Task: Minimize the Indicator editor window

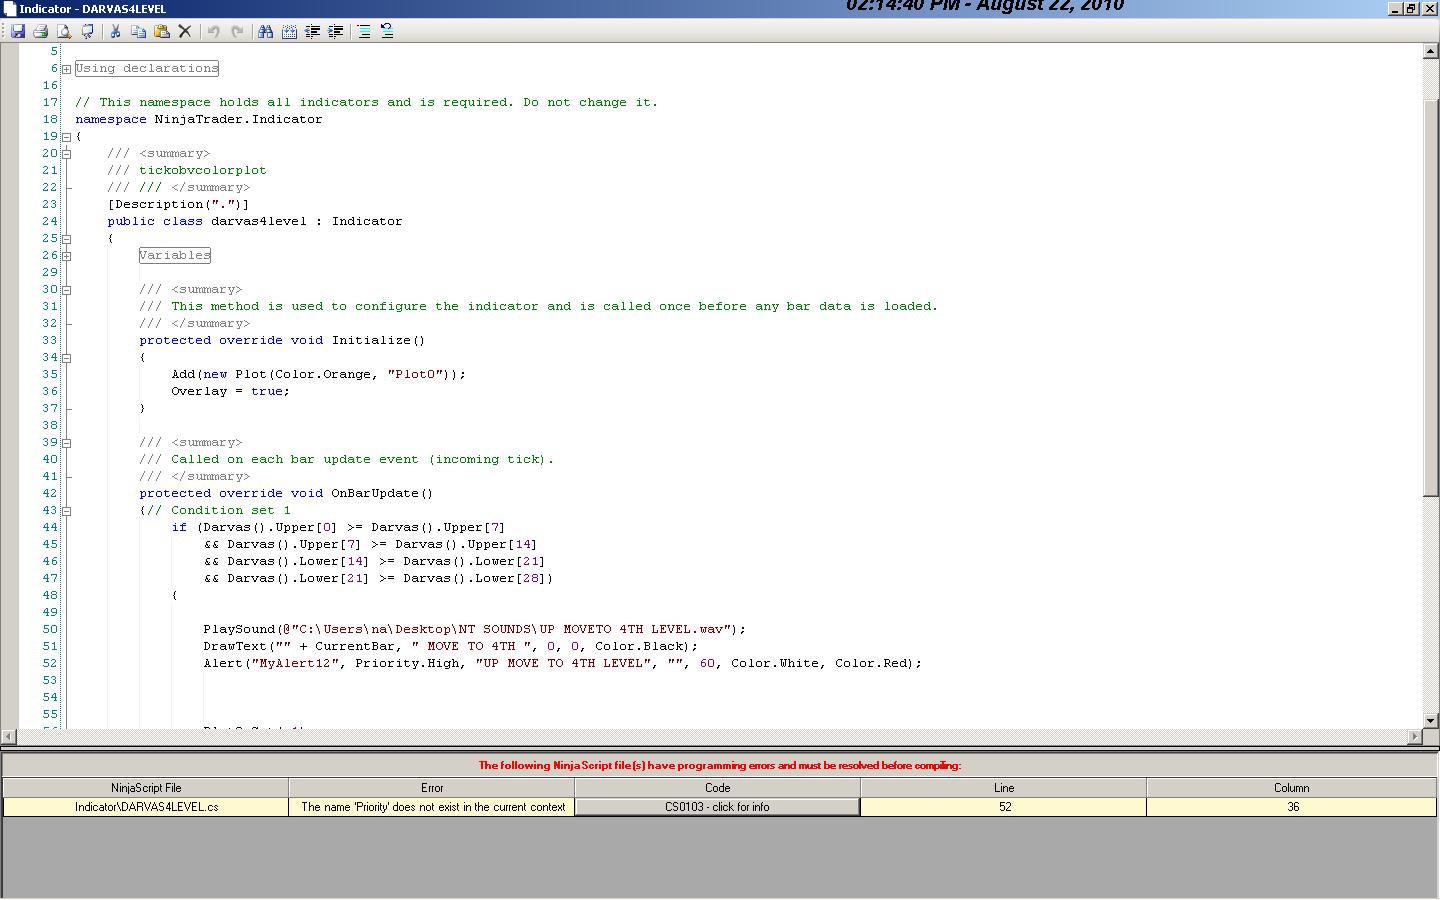Action: pyautogui.click(x=1395, y=8)
